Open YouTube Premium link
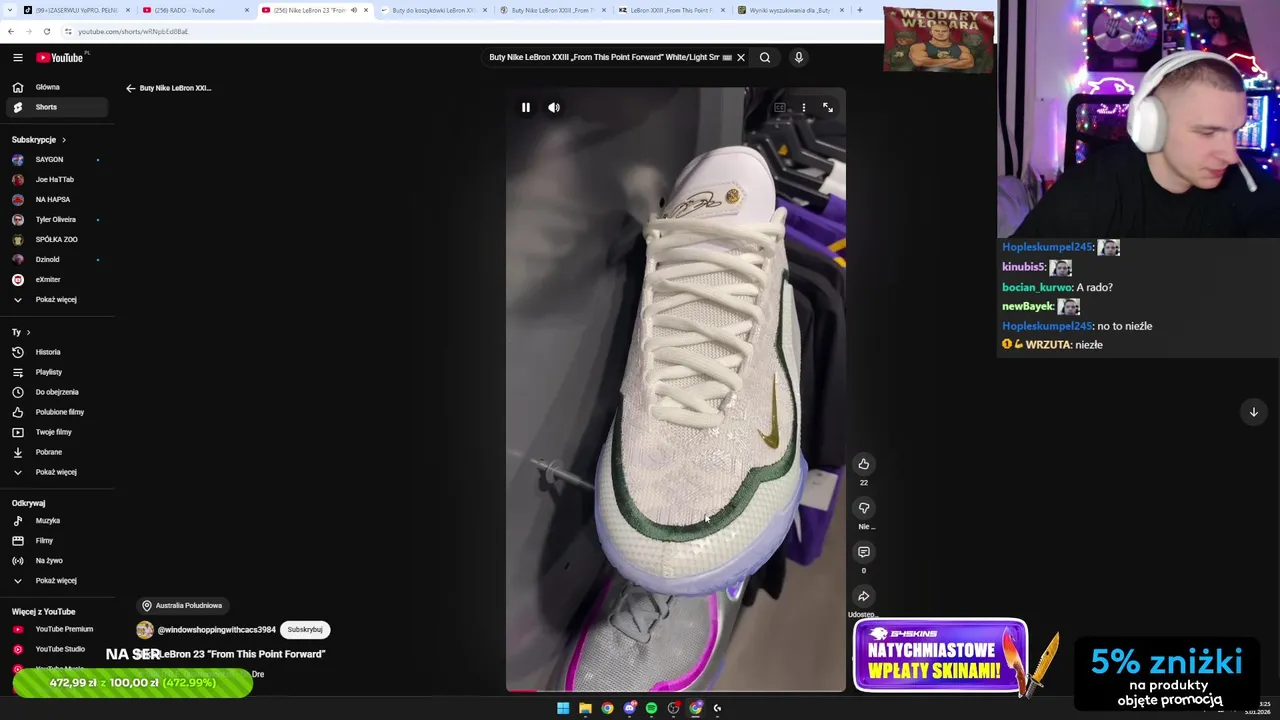1280x720 pixels. [x=58, y=629]
